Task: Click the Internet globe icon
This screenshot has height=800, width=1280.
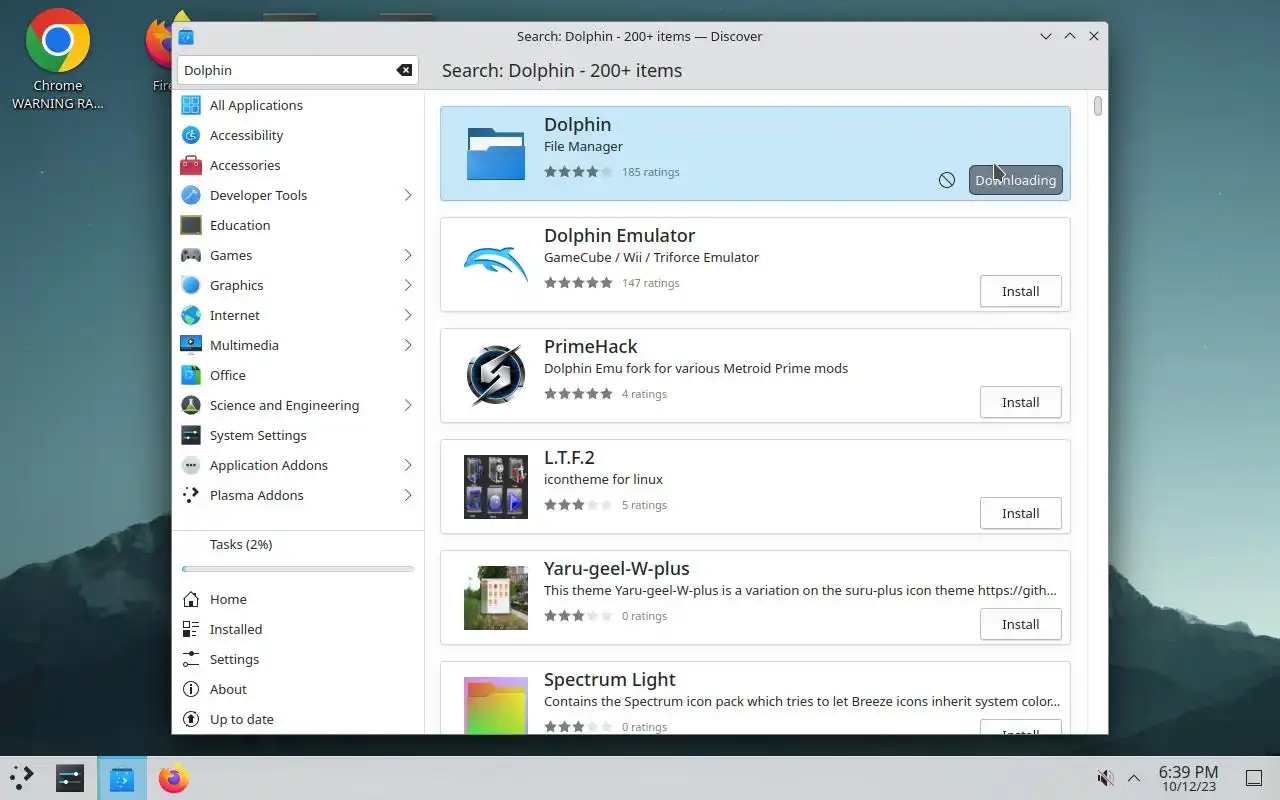Action: pyautogui.click(x=191, y=315)
